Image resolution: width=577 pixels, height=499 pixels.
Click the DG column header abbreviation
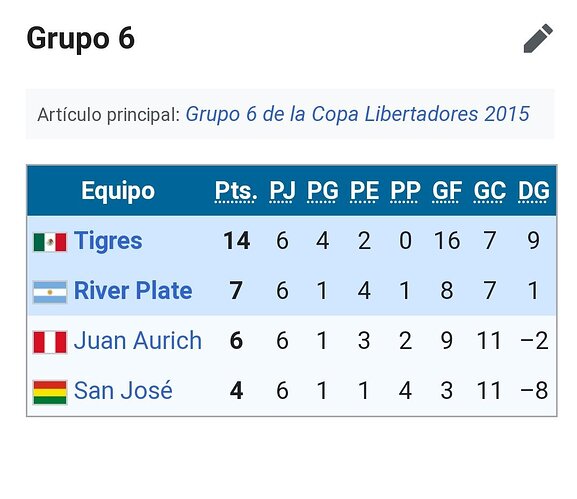coord(534,191)
